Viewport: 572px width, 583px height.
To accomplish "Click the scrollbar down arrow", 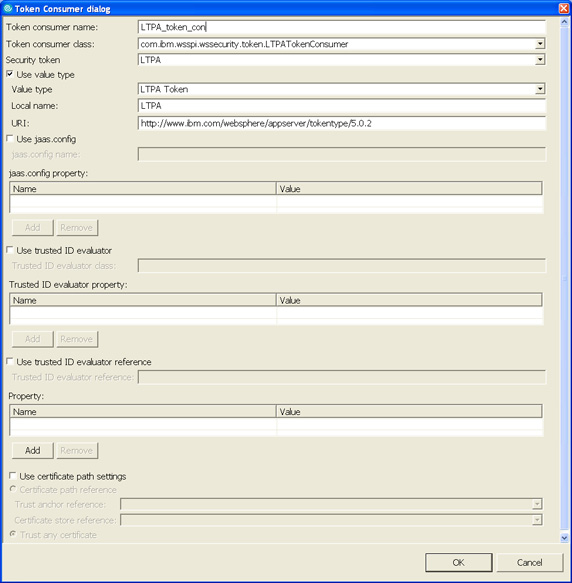I will tap(564, 537).
